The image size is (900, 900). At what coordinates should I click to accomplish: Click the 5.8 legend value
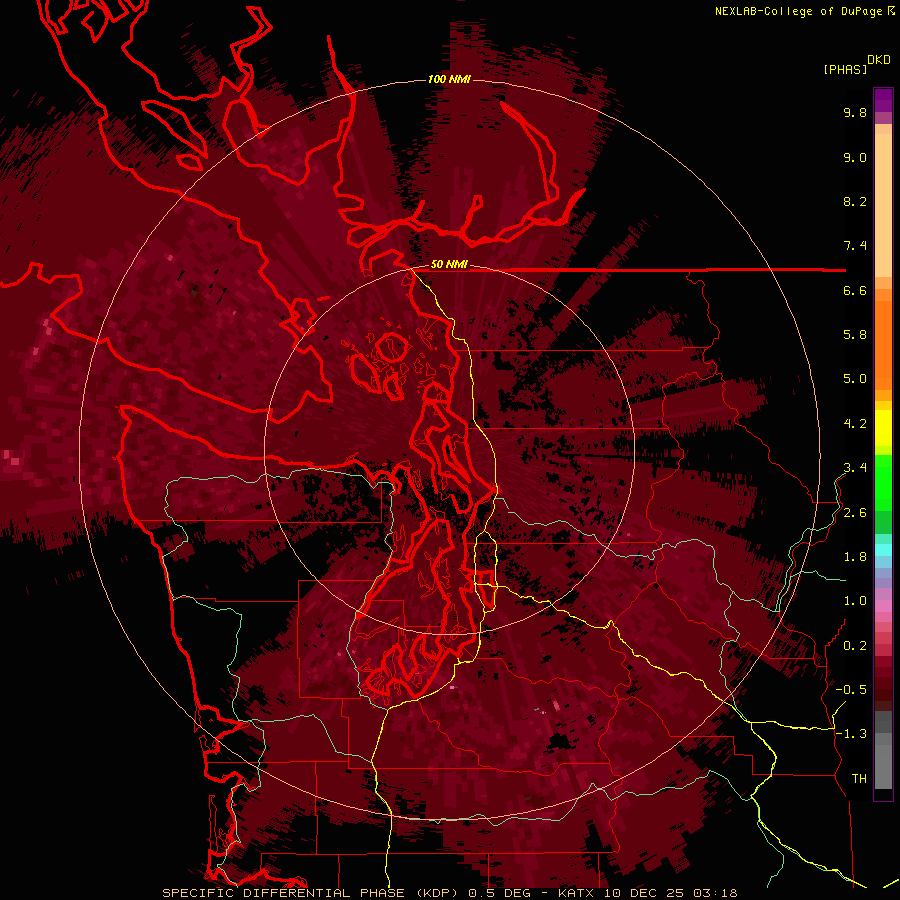pos(855,335)
